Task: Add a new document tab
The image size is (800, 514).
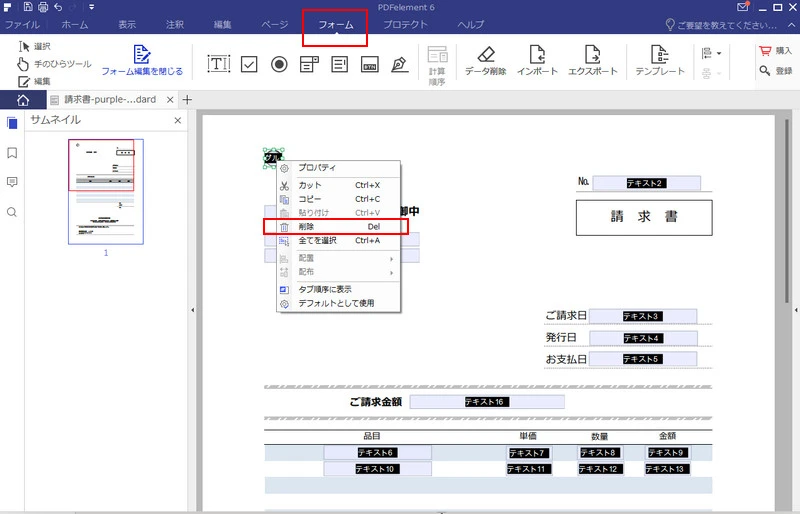Action: [x=187, y=100]
